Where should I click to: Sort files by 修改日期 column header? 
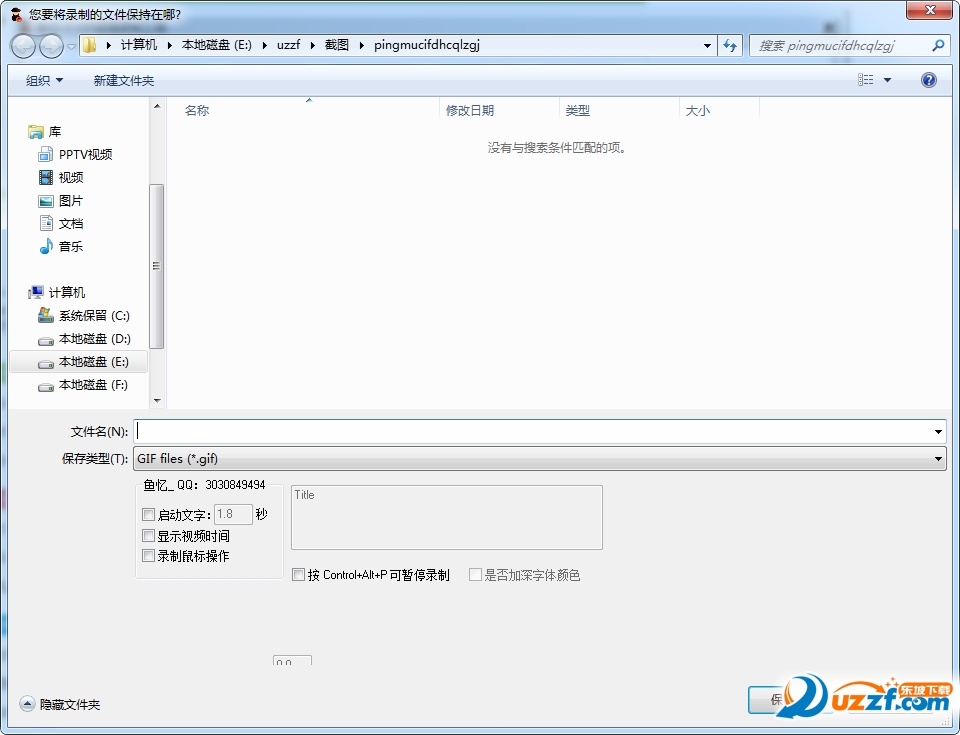pyautogui.click(x=470, y=111)
